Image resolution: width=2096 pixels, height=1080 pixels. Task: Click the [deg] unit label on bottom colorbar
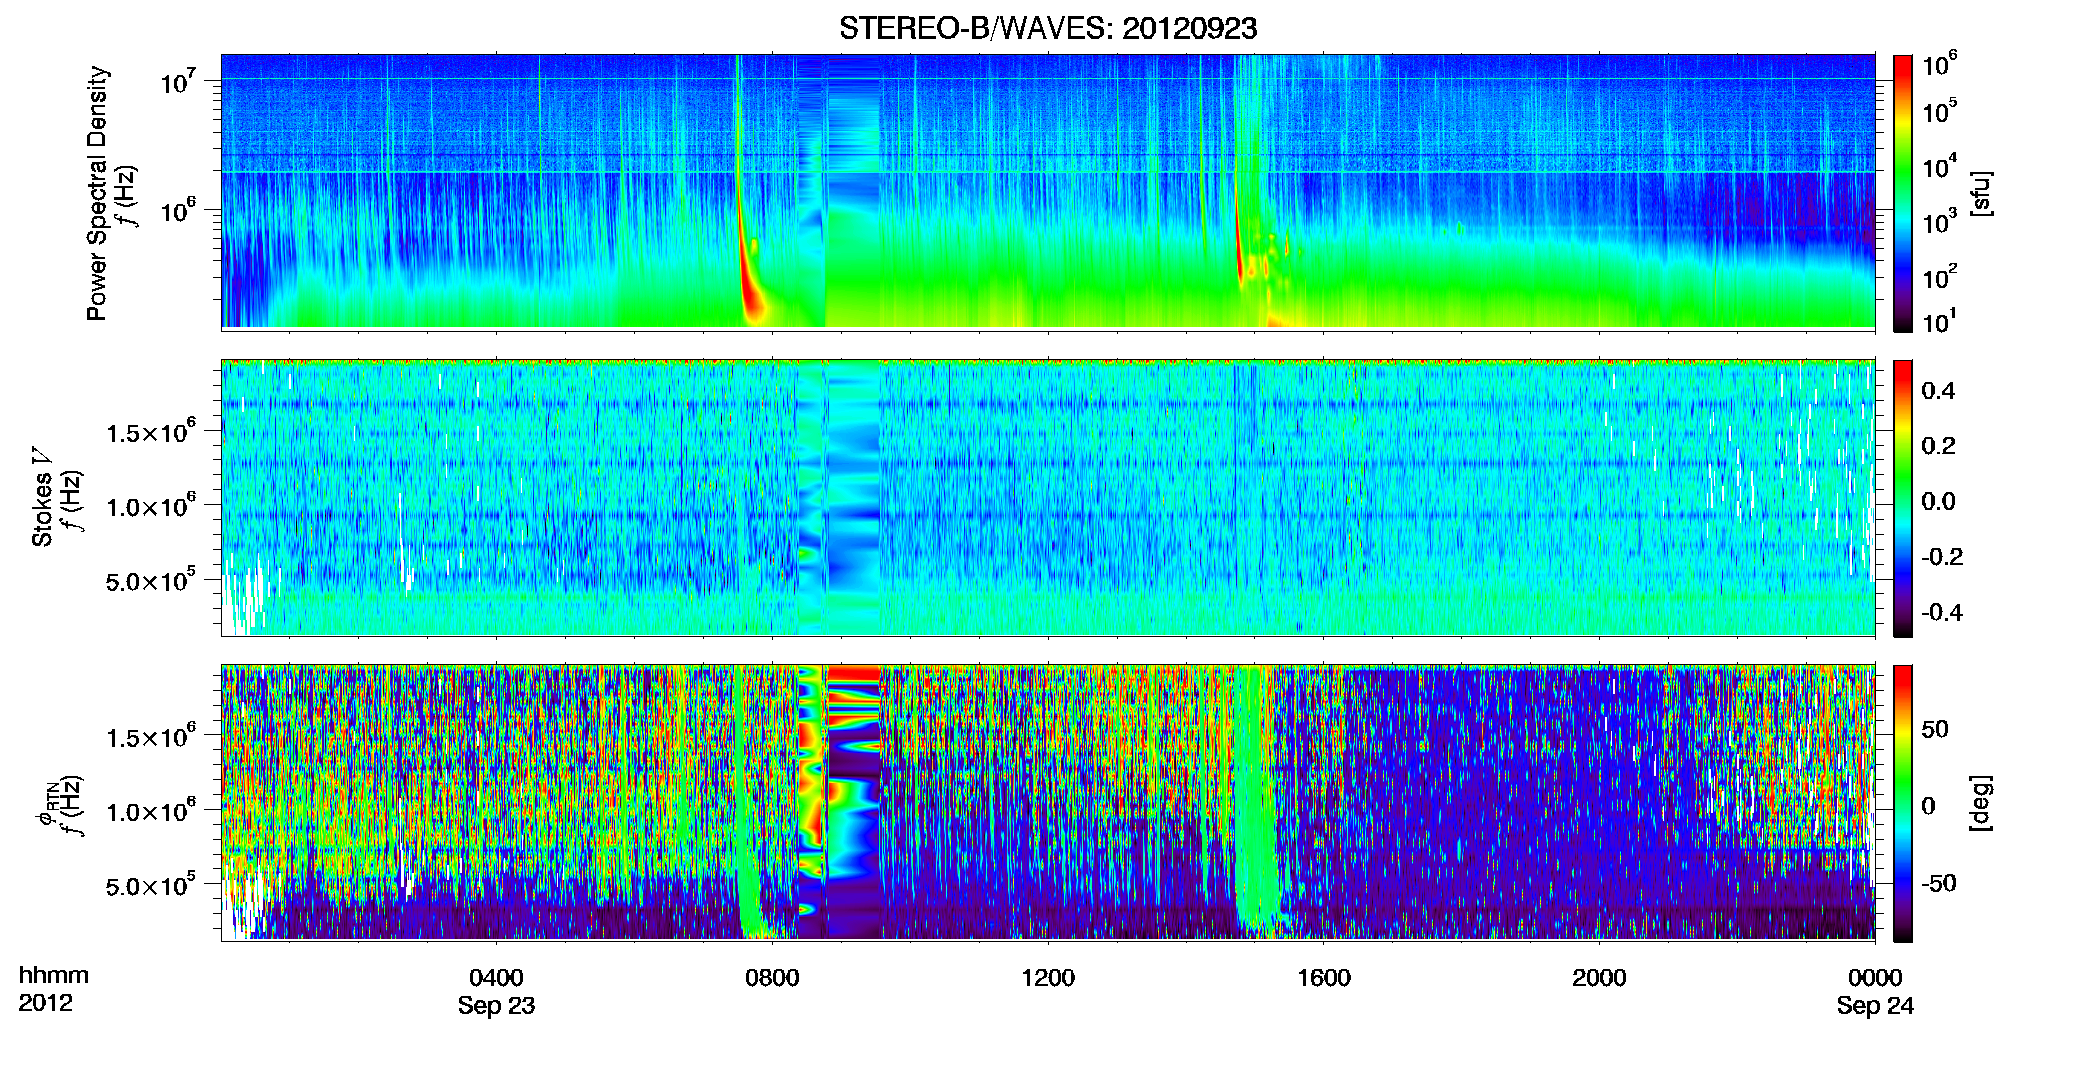(x=1981, y=803)
